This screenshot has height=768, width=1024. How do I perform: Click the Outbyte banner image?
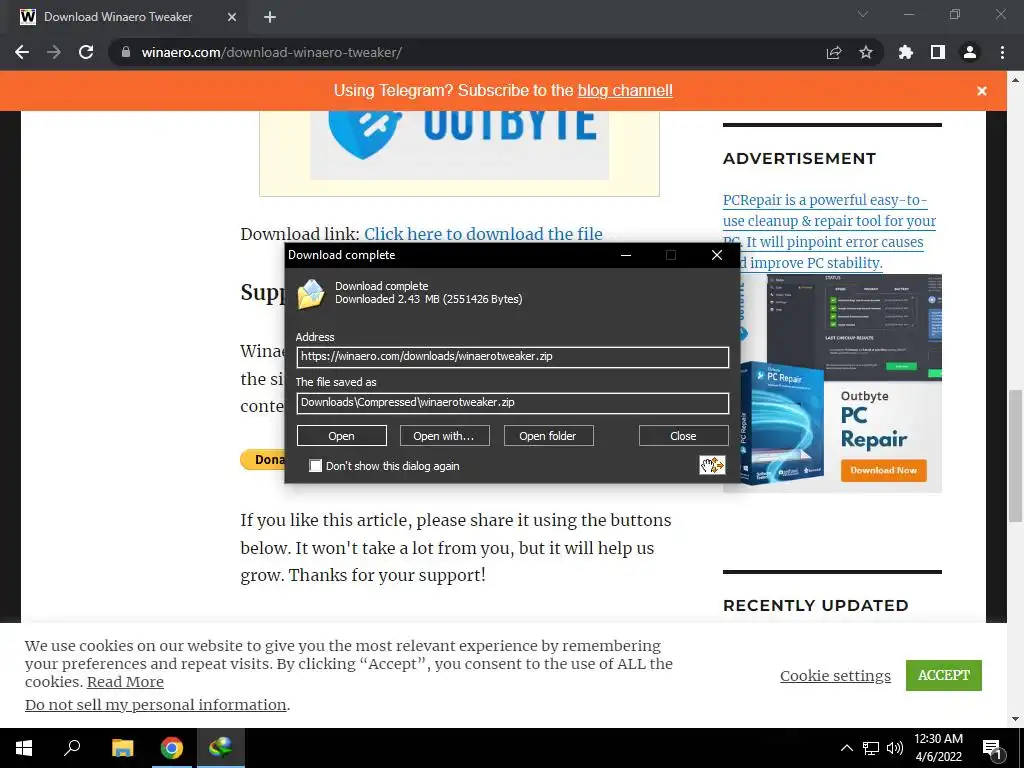[x=459, y=145]
